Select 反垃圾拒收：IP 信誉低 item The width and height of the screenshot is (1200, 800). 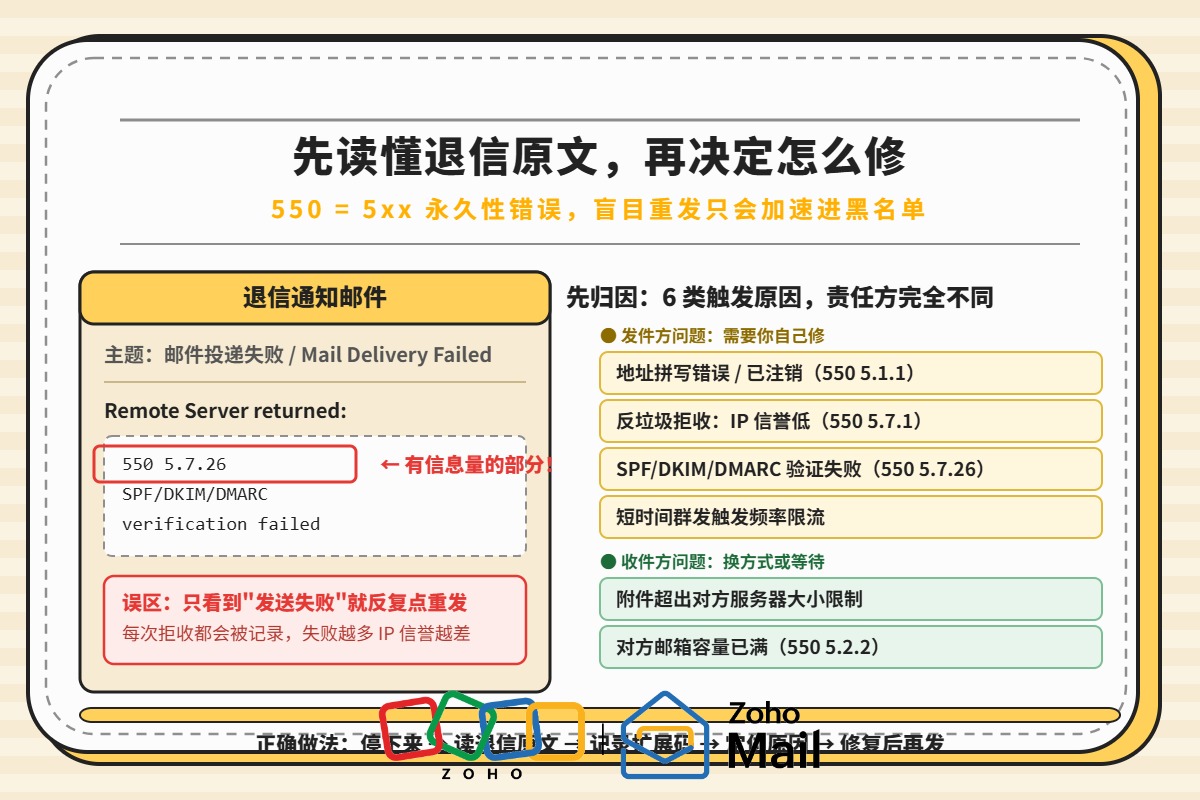[x=851, y=421]
